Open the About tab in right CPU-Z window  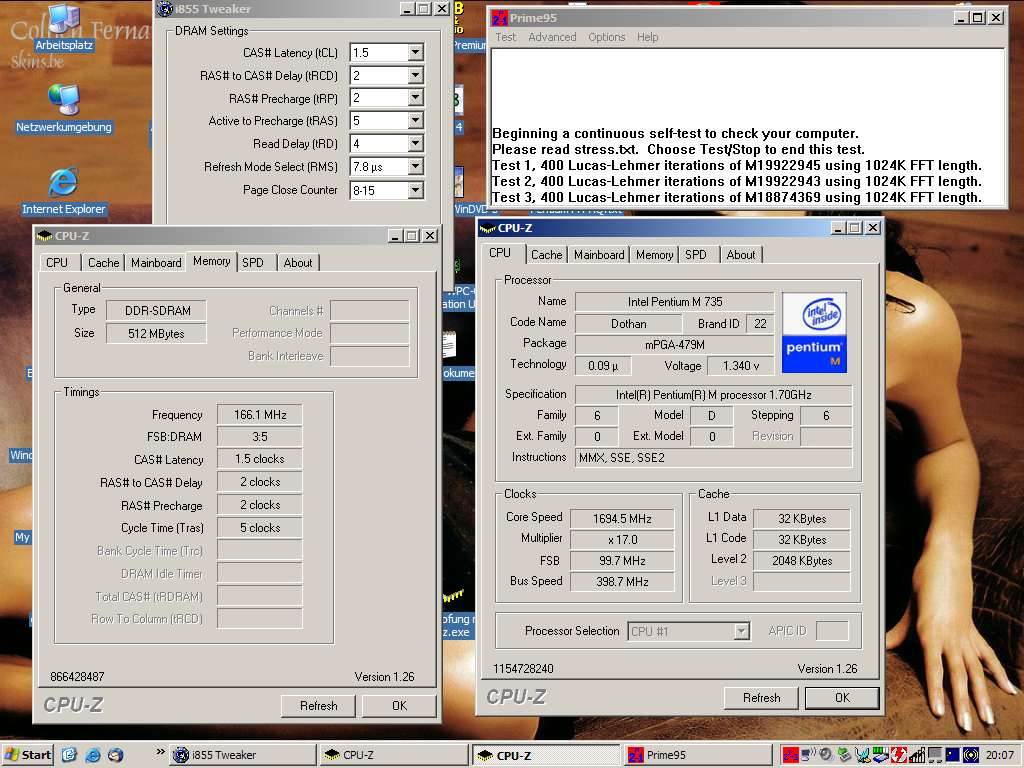741,255
